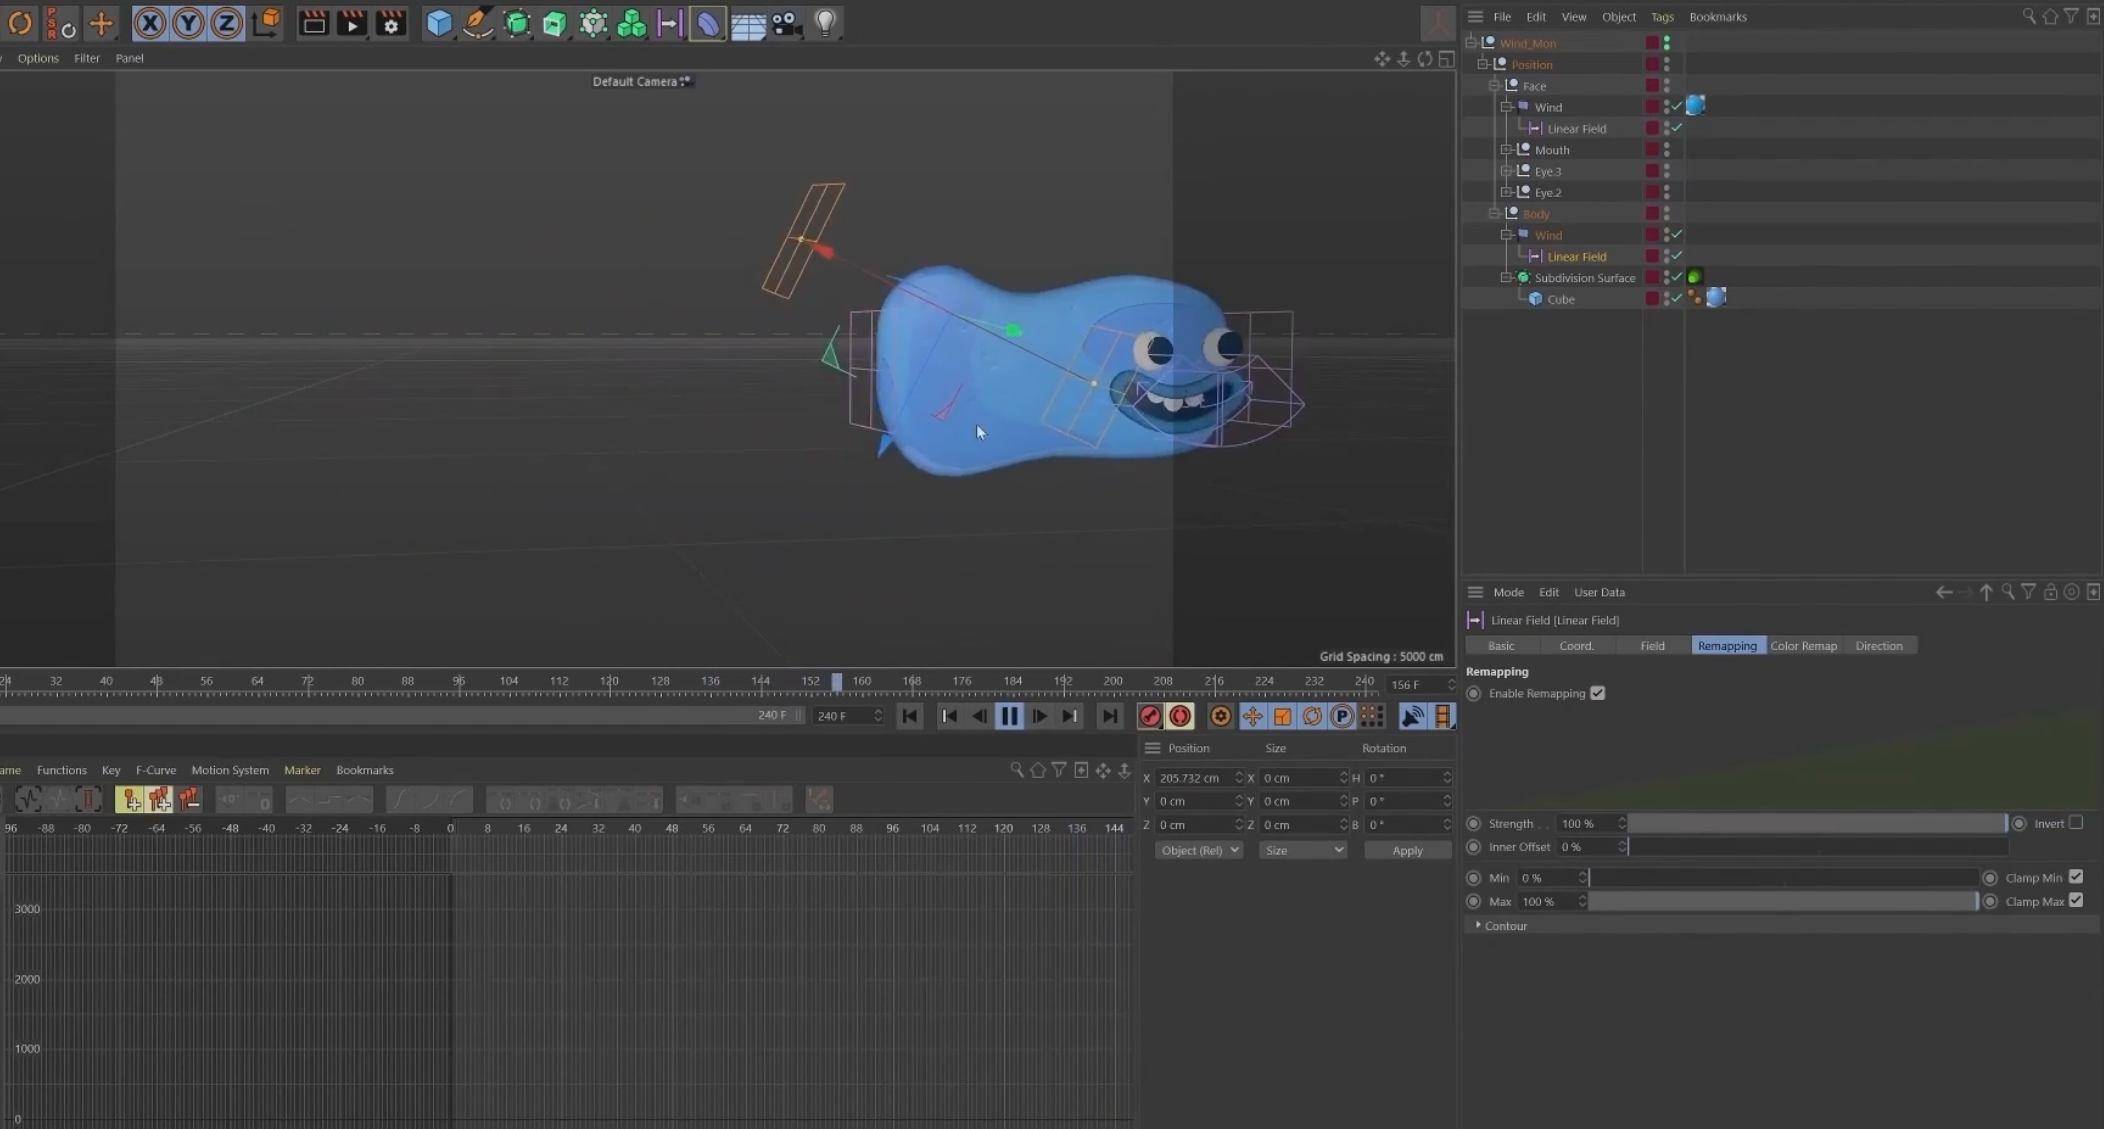Click the Strength slider bar

(x=1816, y=823)
